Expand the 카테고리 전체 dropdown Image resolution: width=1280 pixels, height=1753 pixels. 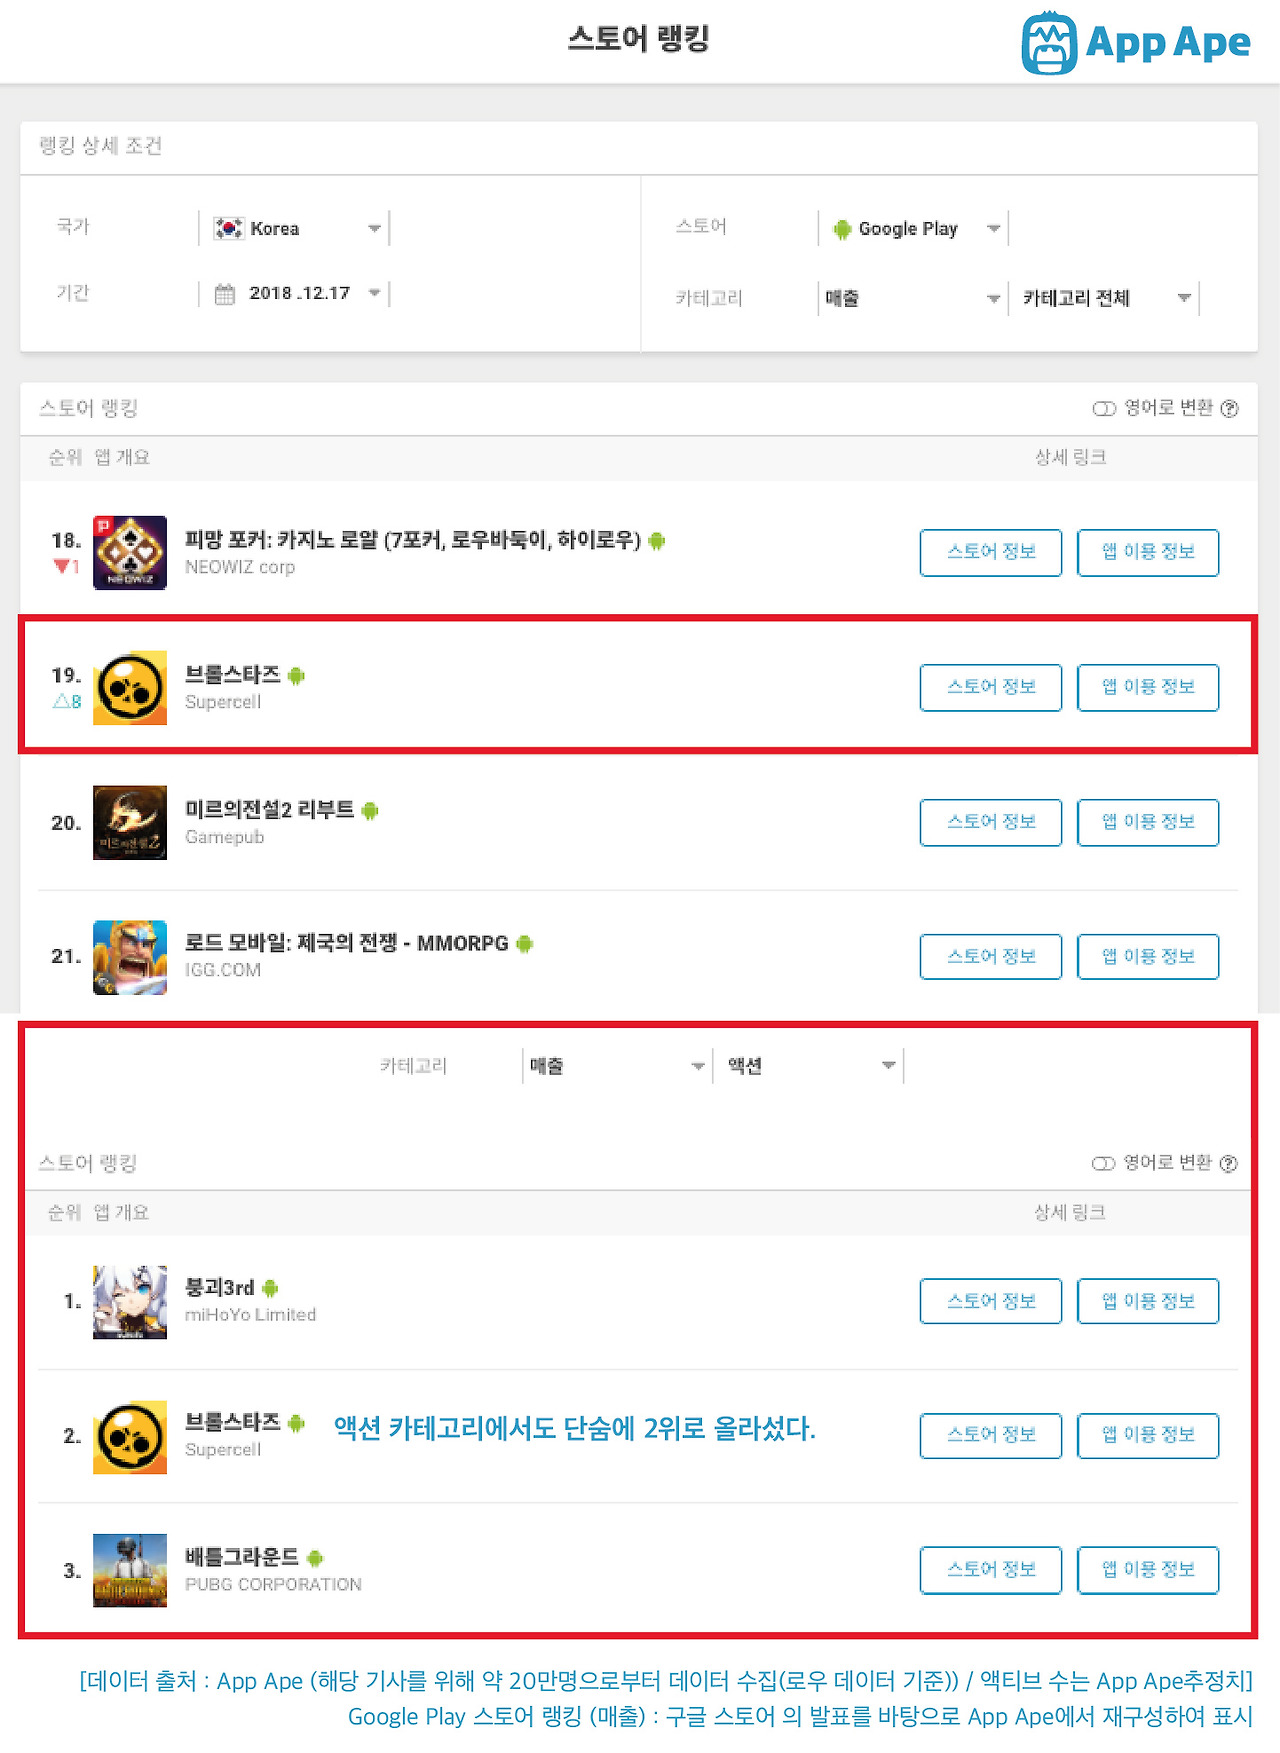1105,298
